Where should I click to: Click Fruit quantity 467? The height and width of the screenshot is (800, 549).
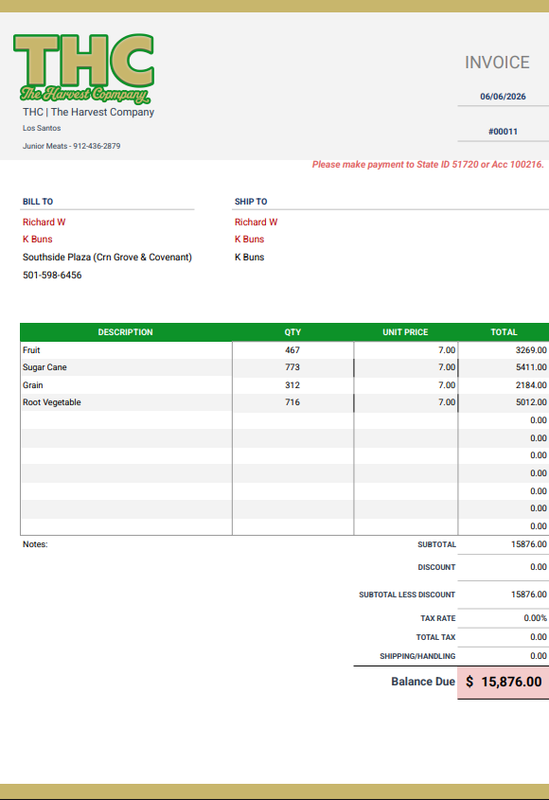(292, 350)
